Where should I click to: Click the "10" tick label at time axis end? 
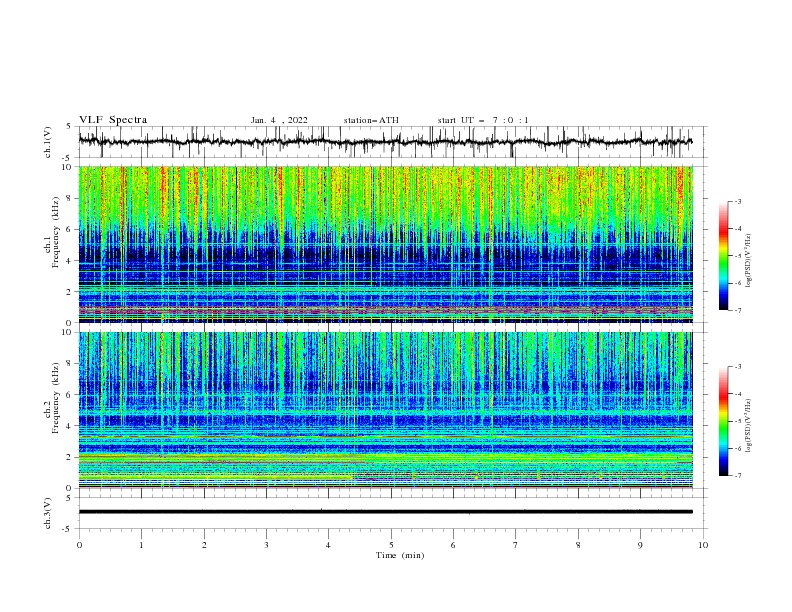(x=703, y=545)
